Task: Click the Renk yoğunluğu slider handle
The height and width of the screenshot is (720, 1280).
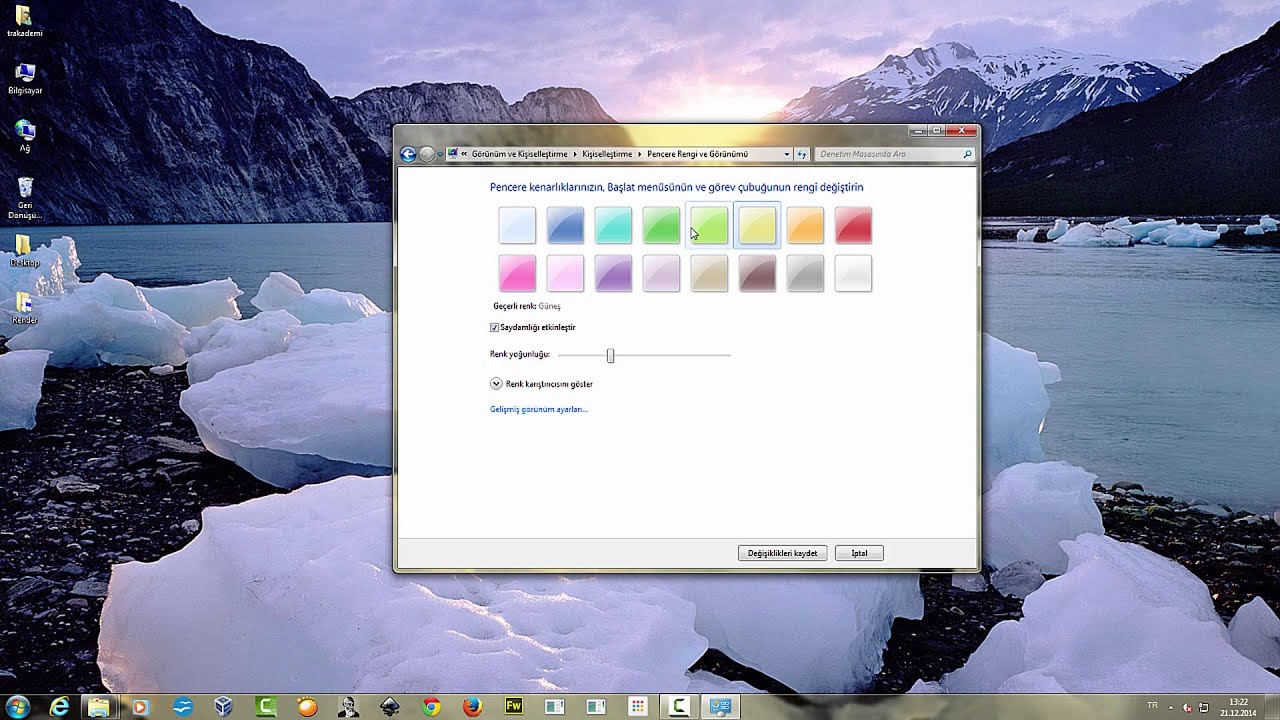Action: click(x=611, y=355)
